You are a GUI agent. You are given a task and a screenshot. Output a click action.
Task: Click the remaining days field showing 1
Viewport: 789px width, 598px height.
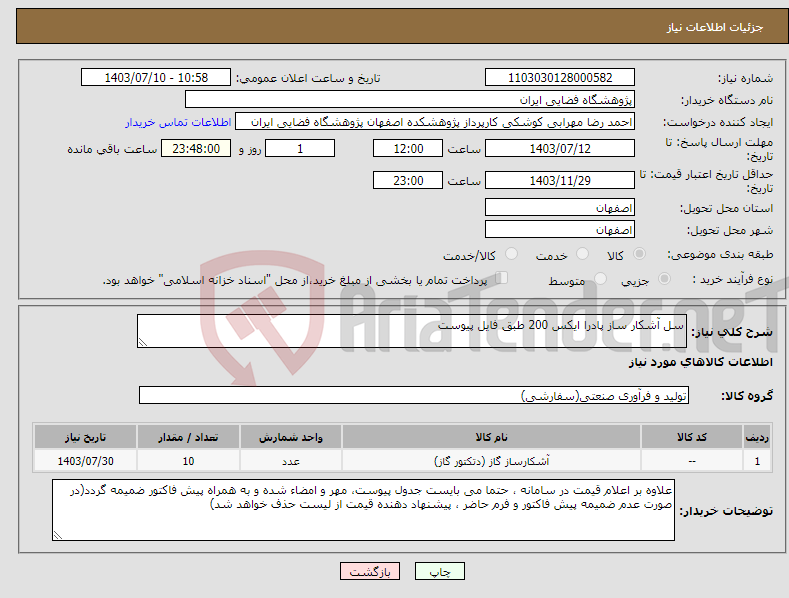click(300, 148)
